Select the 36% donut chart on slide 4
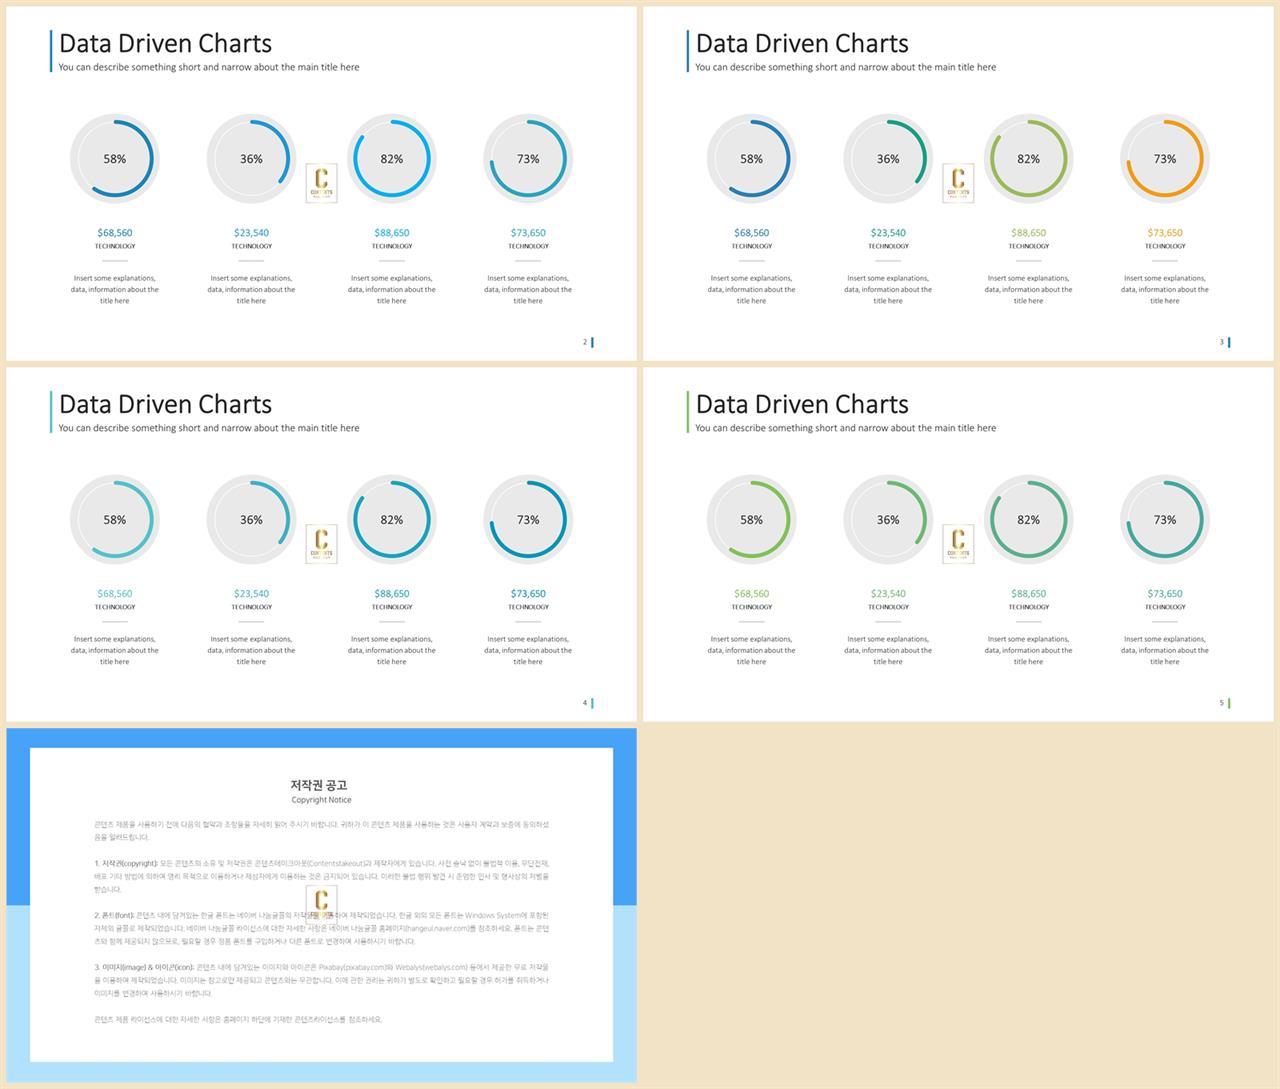 click(251, 520)
